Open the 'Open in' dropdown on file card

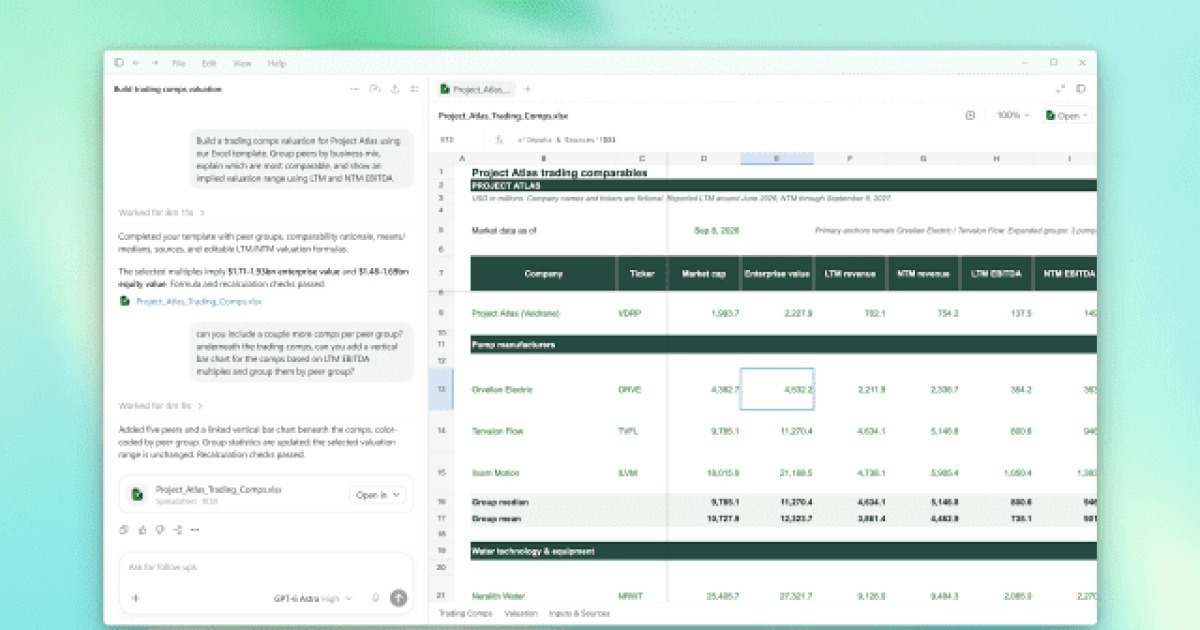[378, 494]
